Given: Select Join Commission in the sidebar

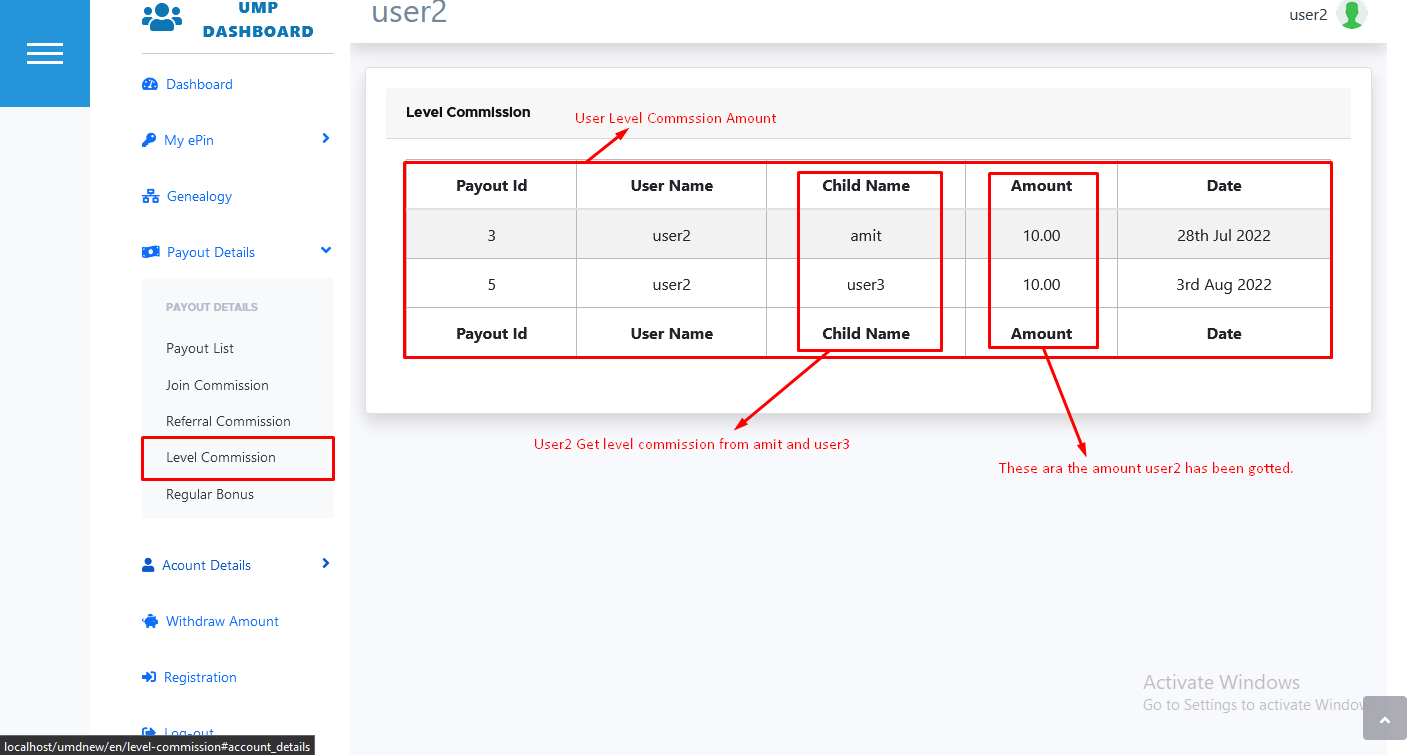Looking at the screenshot, I should tap(217, 386).
